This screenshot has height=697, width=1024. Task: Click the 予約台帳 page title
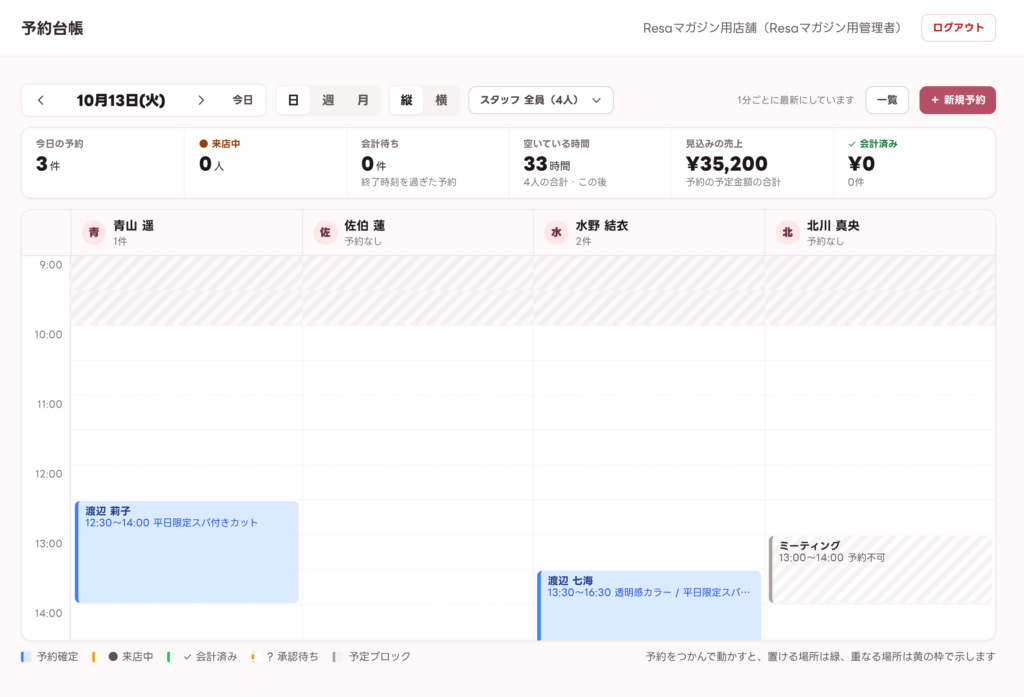click(52, 28)
